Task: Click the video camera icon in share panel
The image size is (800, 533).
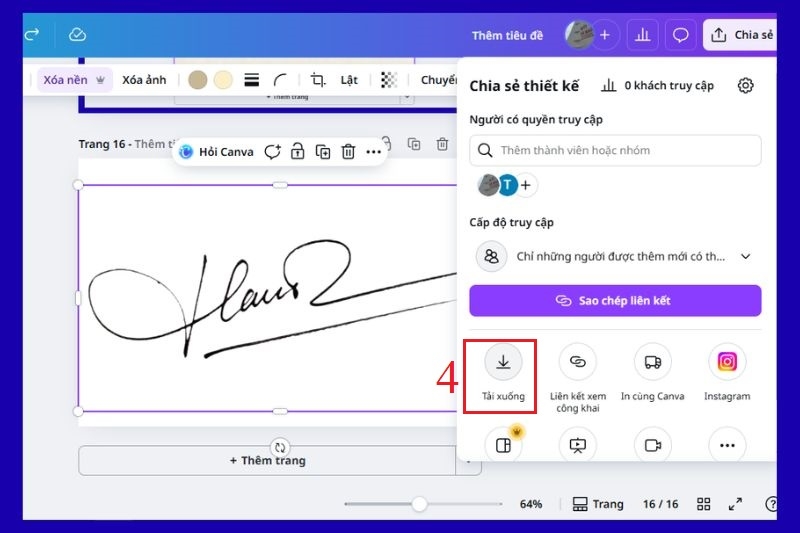Action: pos(653,445)
